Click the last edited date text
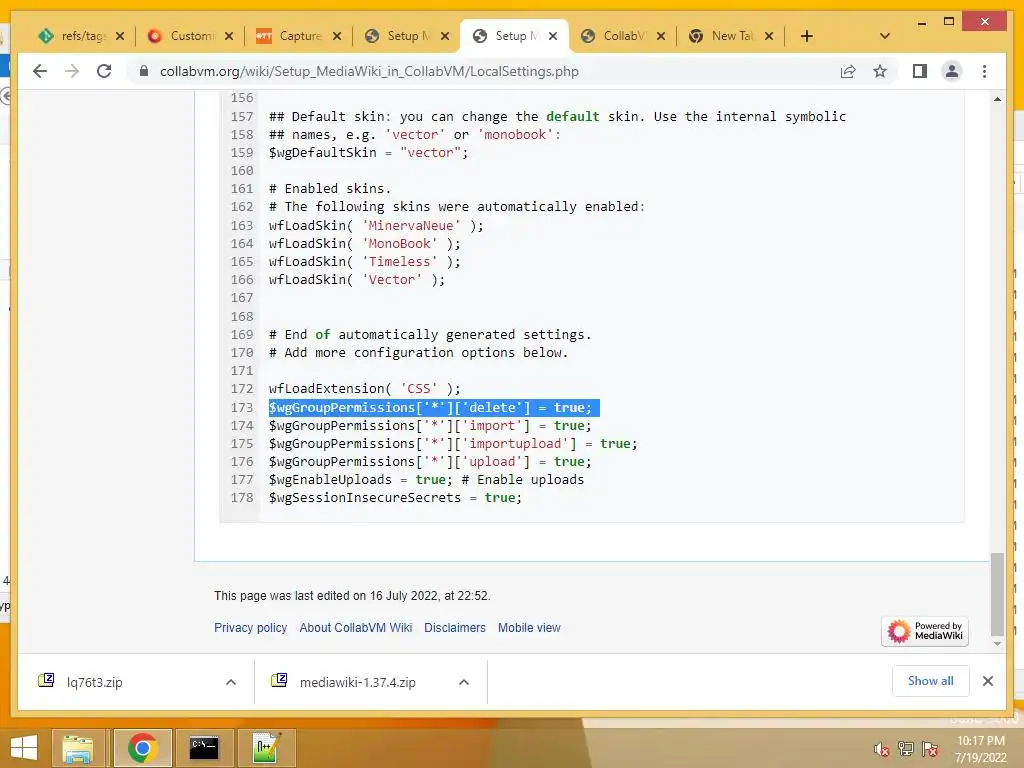 point(352,596)
